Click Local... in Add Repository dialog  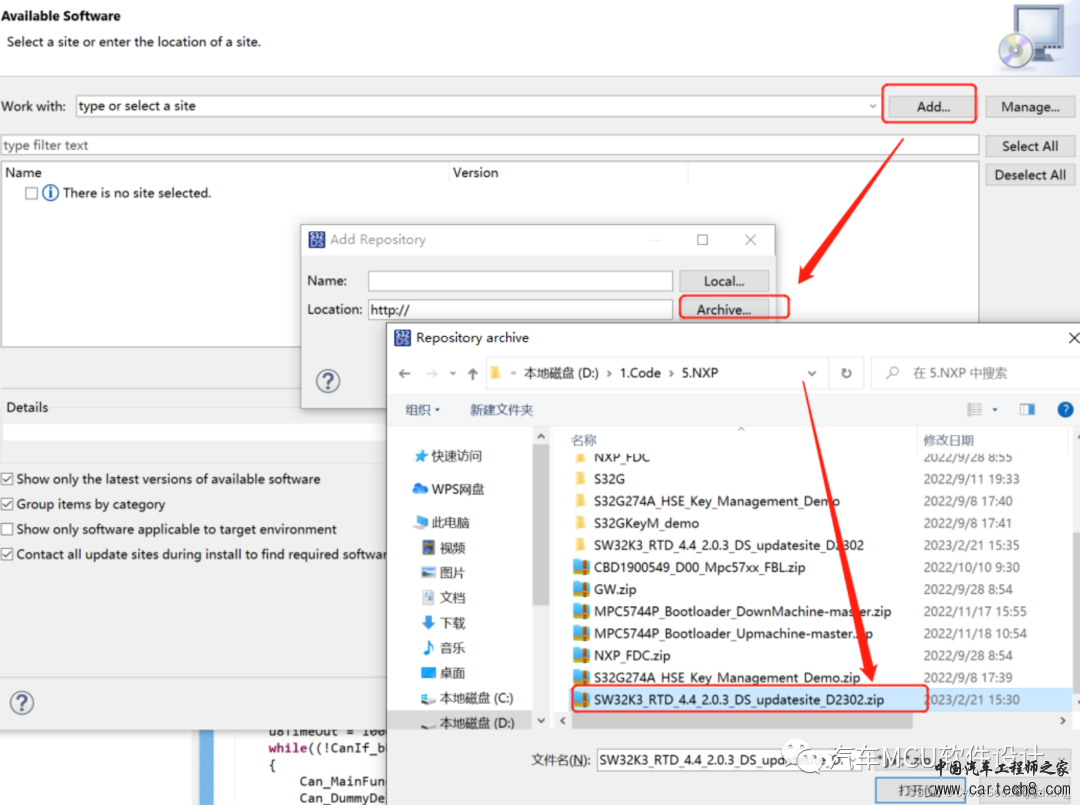point(724,281)
